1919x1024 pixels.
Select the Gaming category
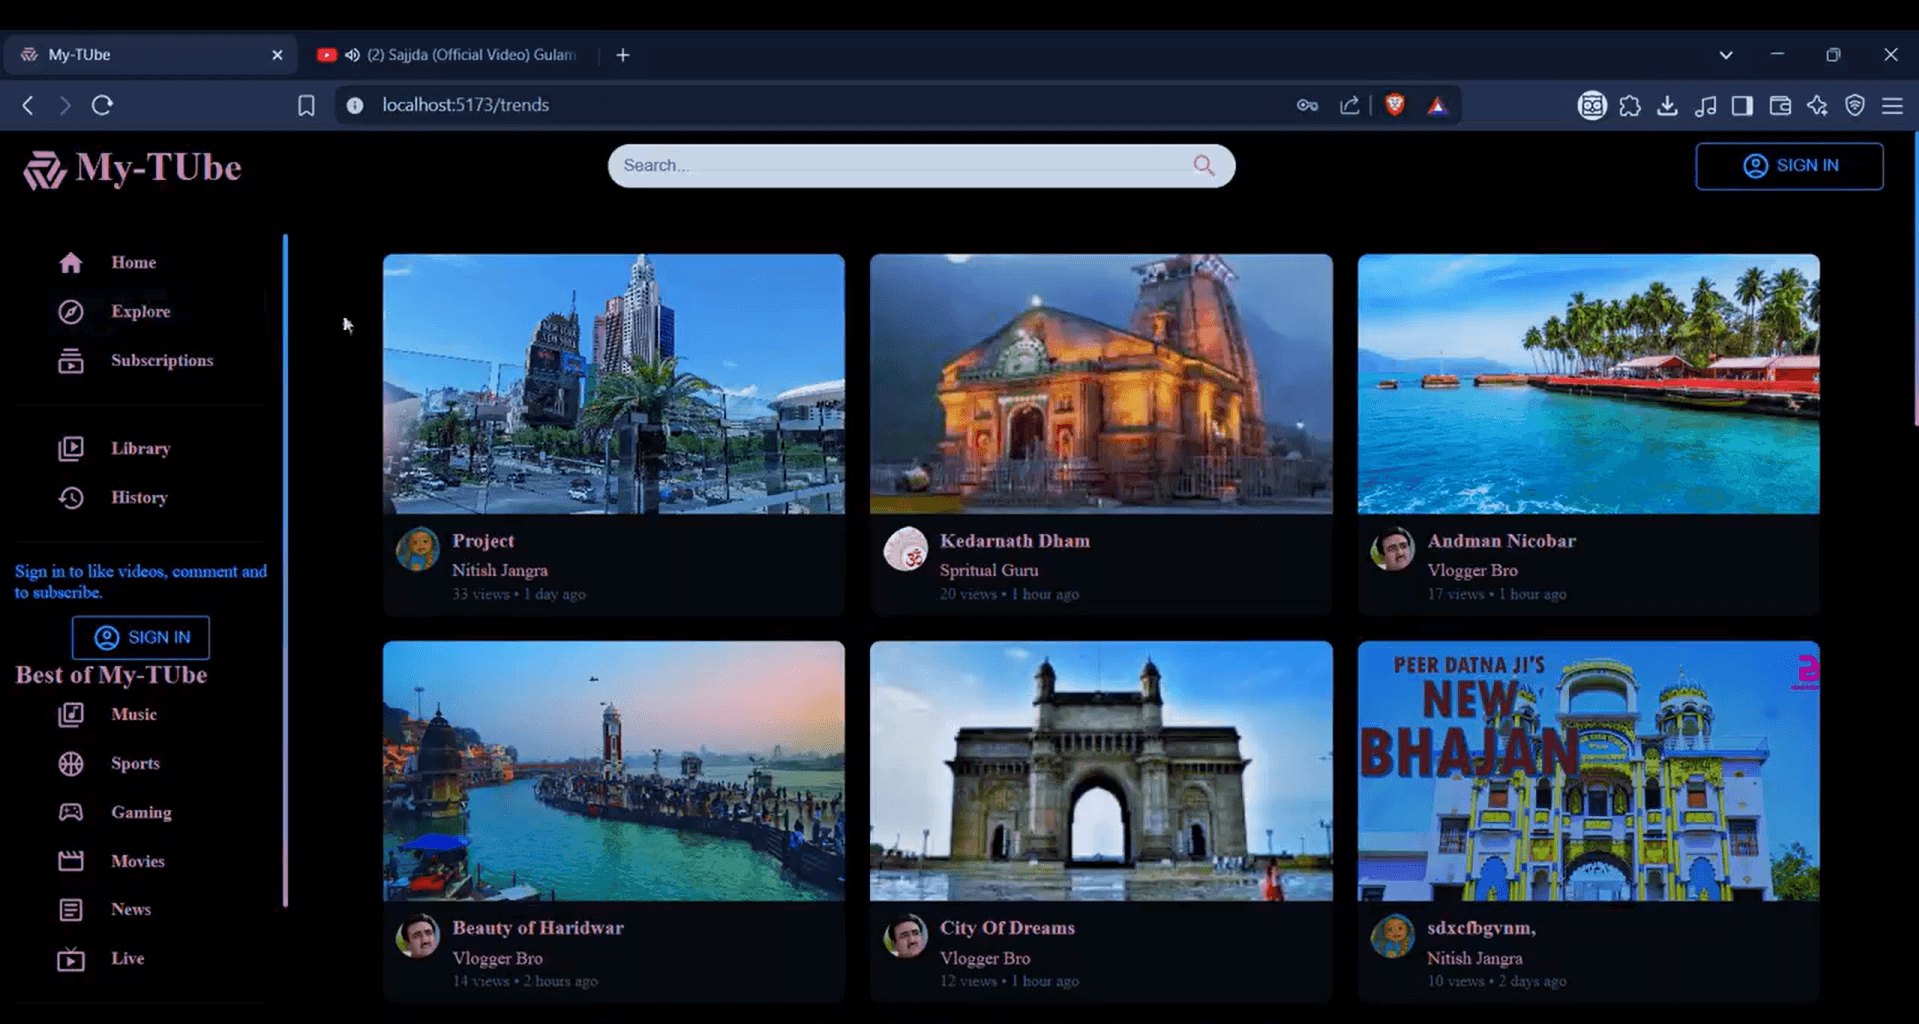pyautogui.click(x=141, y=812)
